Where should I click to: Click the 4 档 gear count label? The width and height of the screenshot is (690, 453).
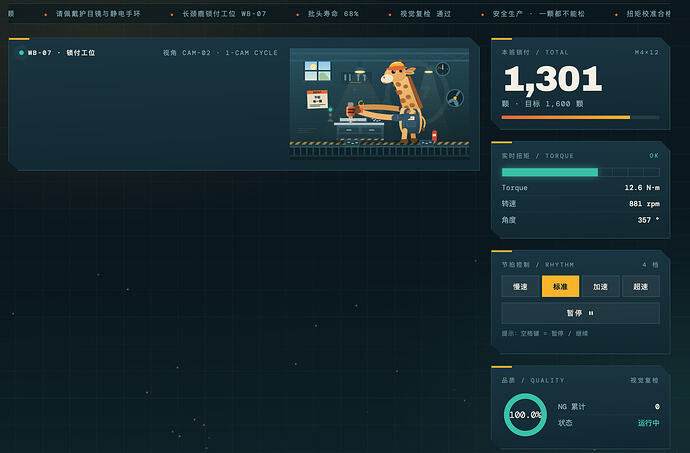pyautogui.click(x=650, y=265)
